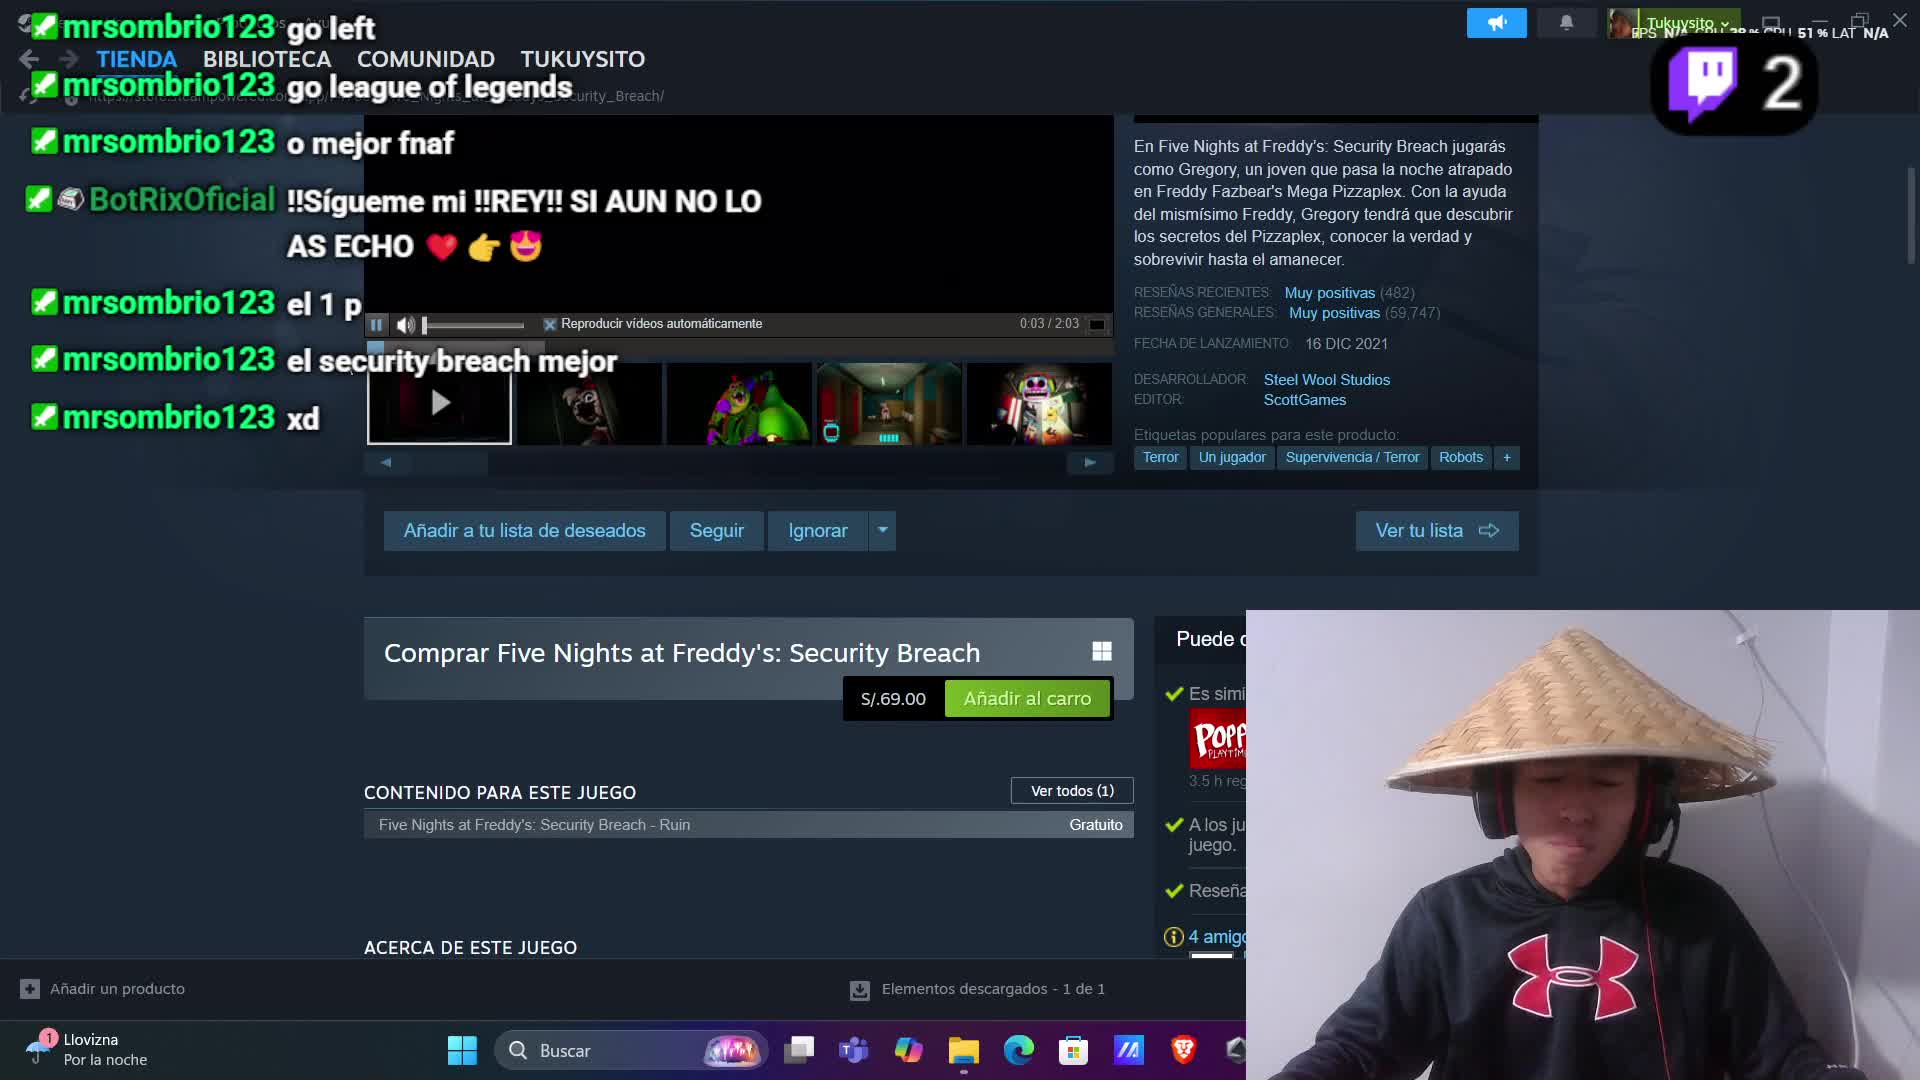
Task: Click the page vertical scrollbar
Action: point(1911,215)
